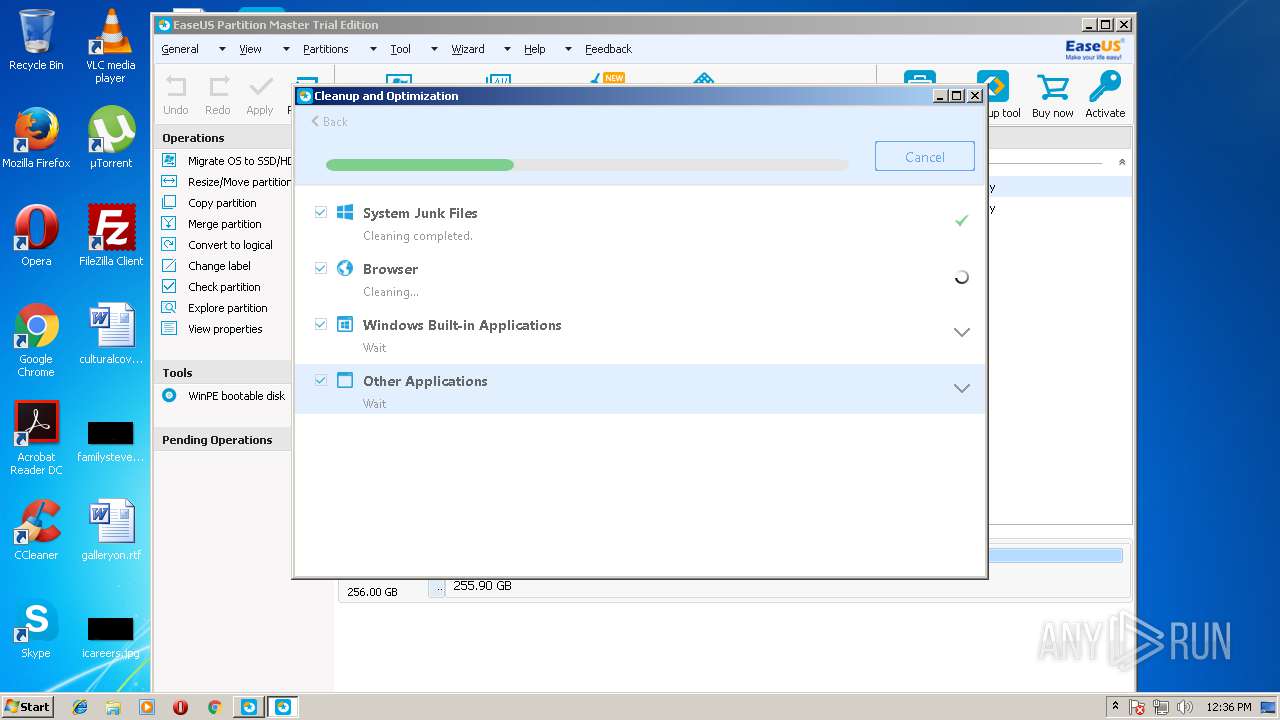This screenshot has width=1280, height=720.
Task: Click the Redo toolbar icon
Action: pyautogui.click(x=218, y=87)
